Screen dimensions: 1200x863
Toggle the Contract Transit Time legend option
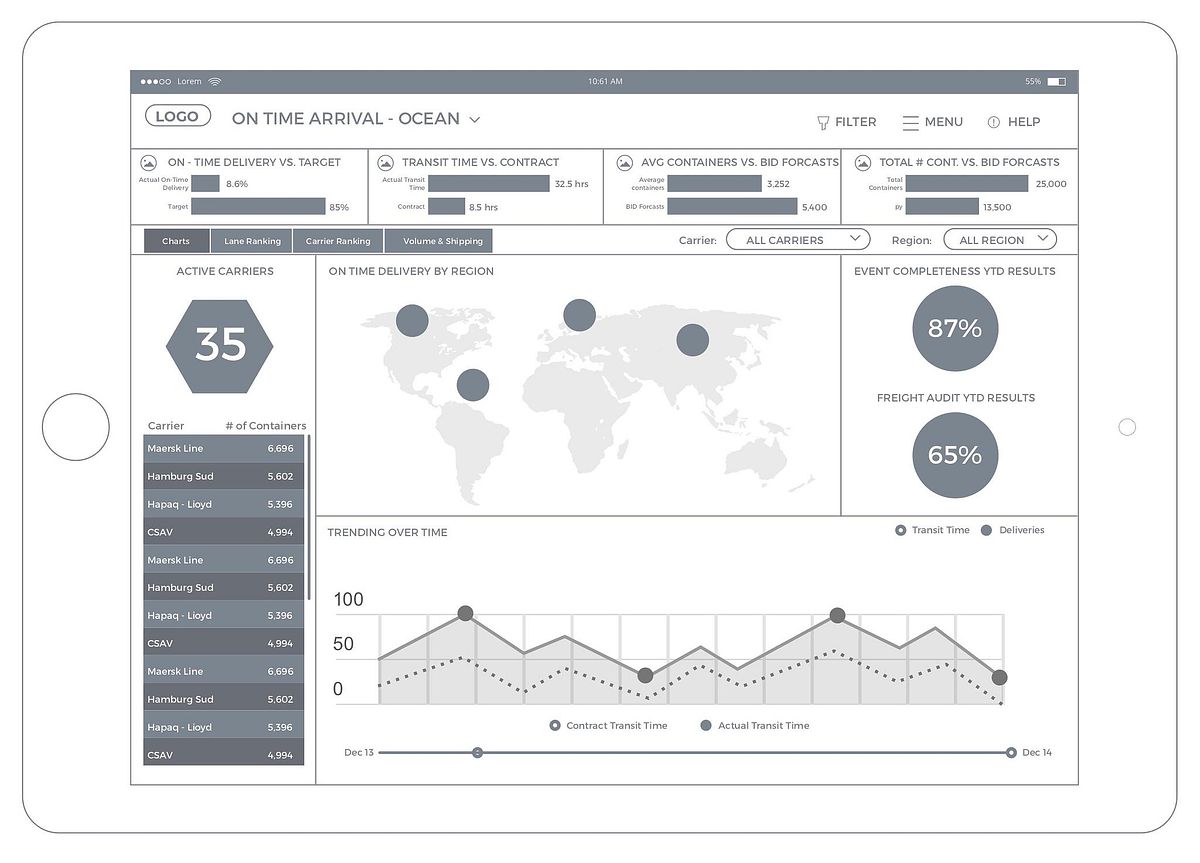[555, 725]
